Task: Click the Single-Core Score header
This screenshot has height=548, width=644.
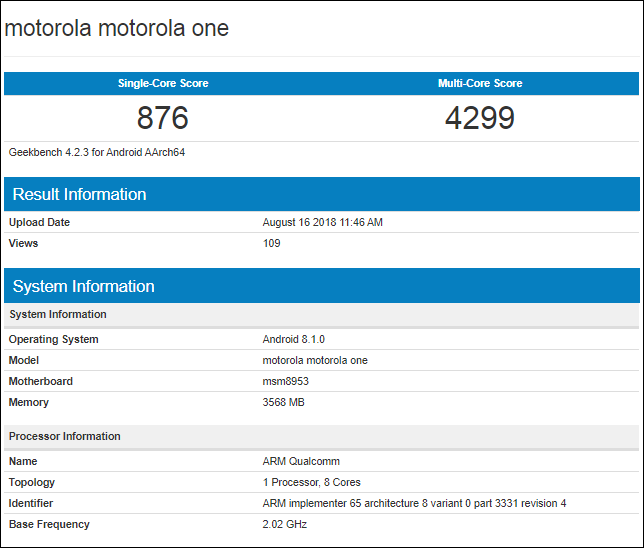Action: [x=163, y=83]
